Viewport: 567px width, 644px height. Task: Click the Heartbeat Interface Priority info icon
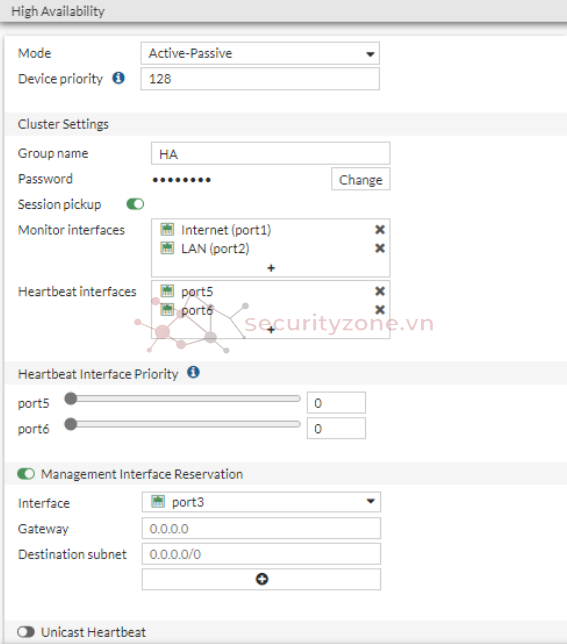(193, 373)
